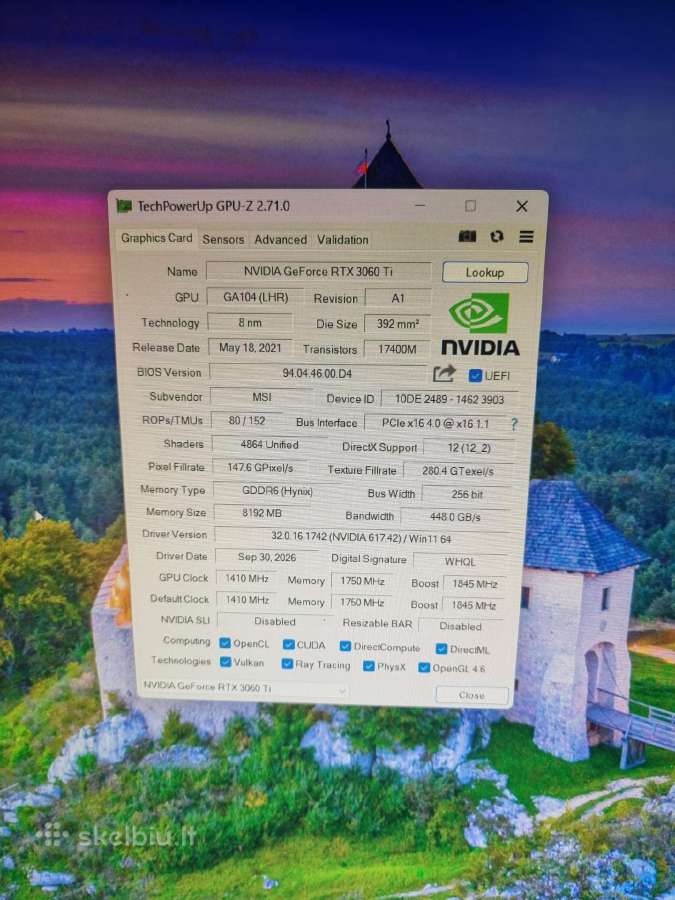The height and width of the screenshot is (900, 675).
Task: Click the GPU Clock row Boost 1845 MHz
Action: click(475, 584)
